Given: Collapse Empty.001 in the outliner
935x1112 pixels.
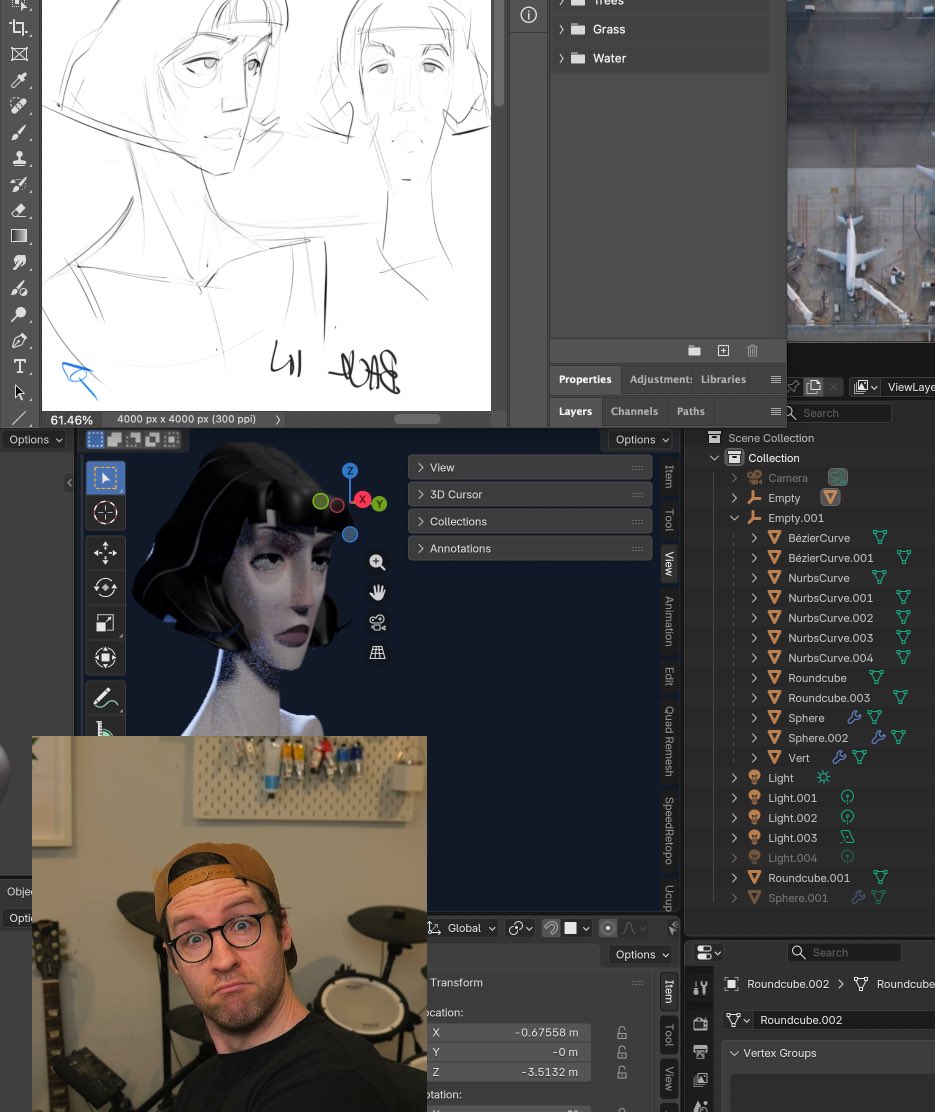Looking at the screenshot, I should (734, 518).
